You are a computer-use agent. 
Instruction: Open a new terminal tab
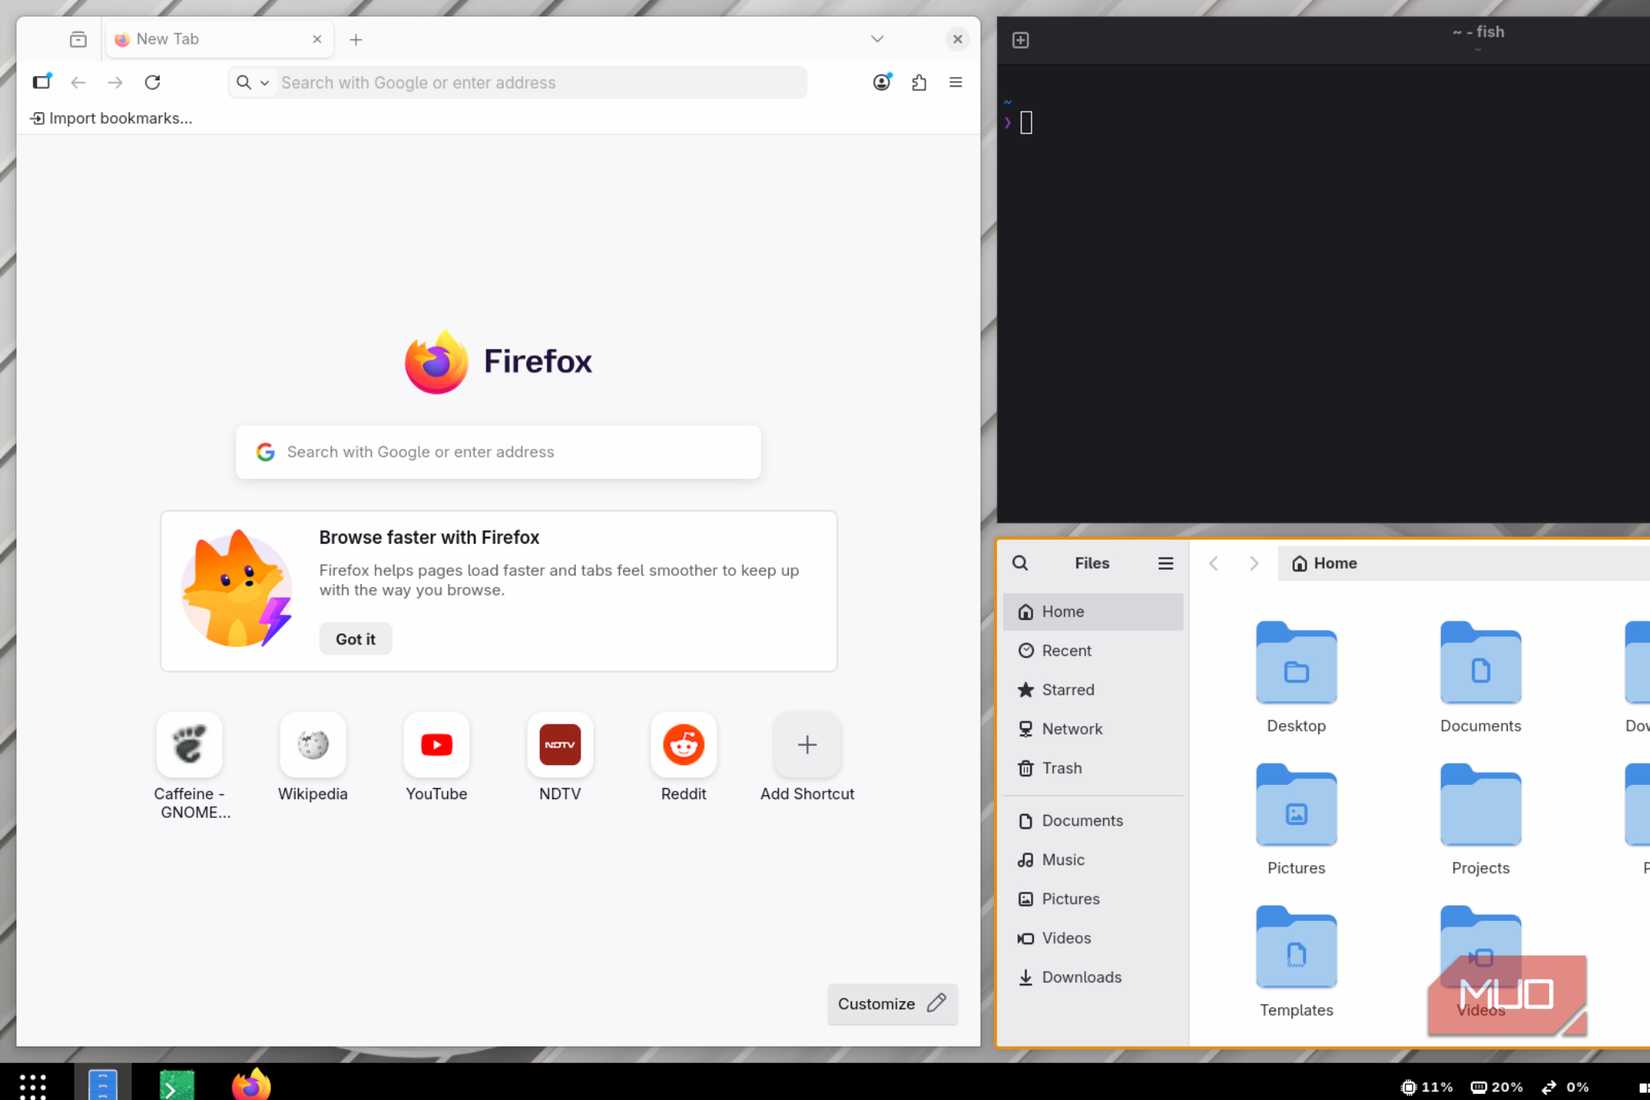pyautogui.click(x=1020, y=39)
